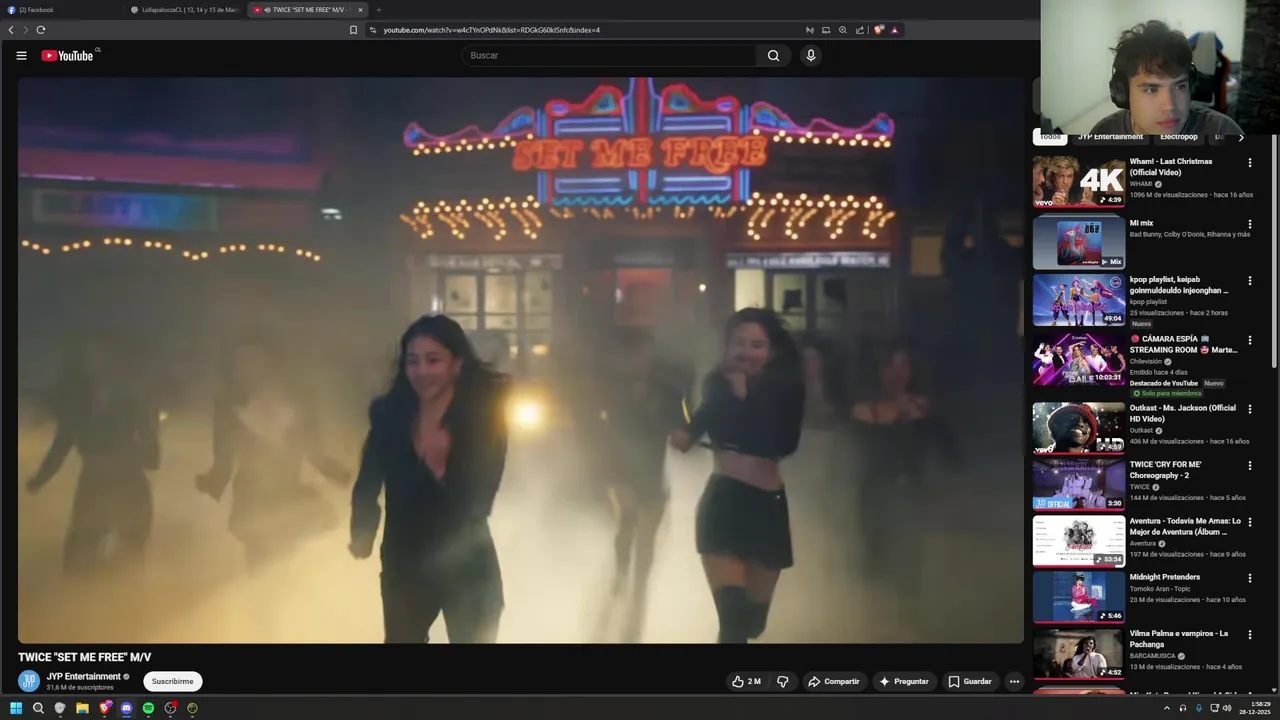The width and height of the screenshot is (1280, 720).
Task: Go back in browser history
Action: 11,30
